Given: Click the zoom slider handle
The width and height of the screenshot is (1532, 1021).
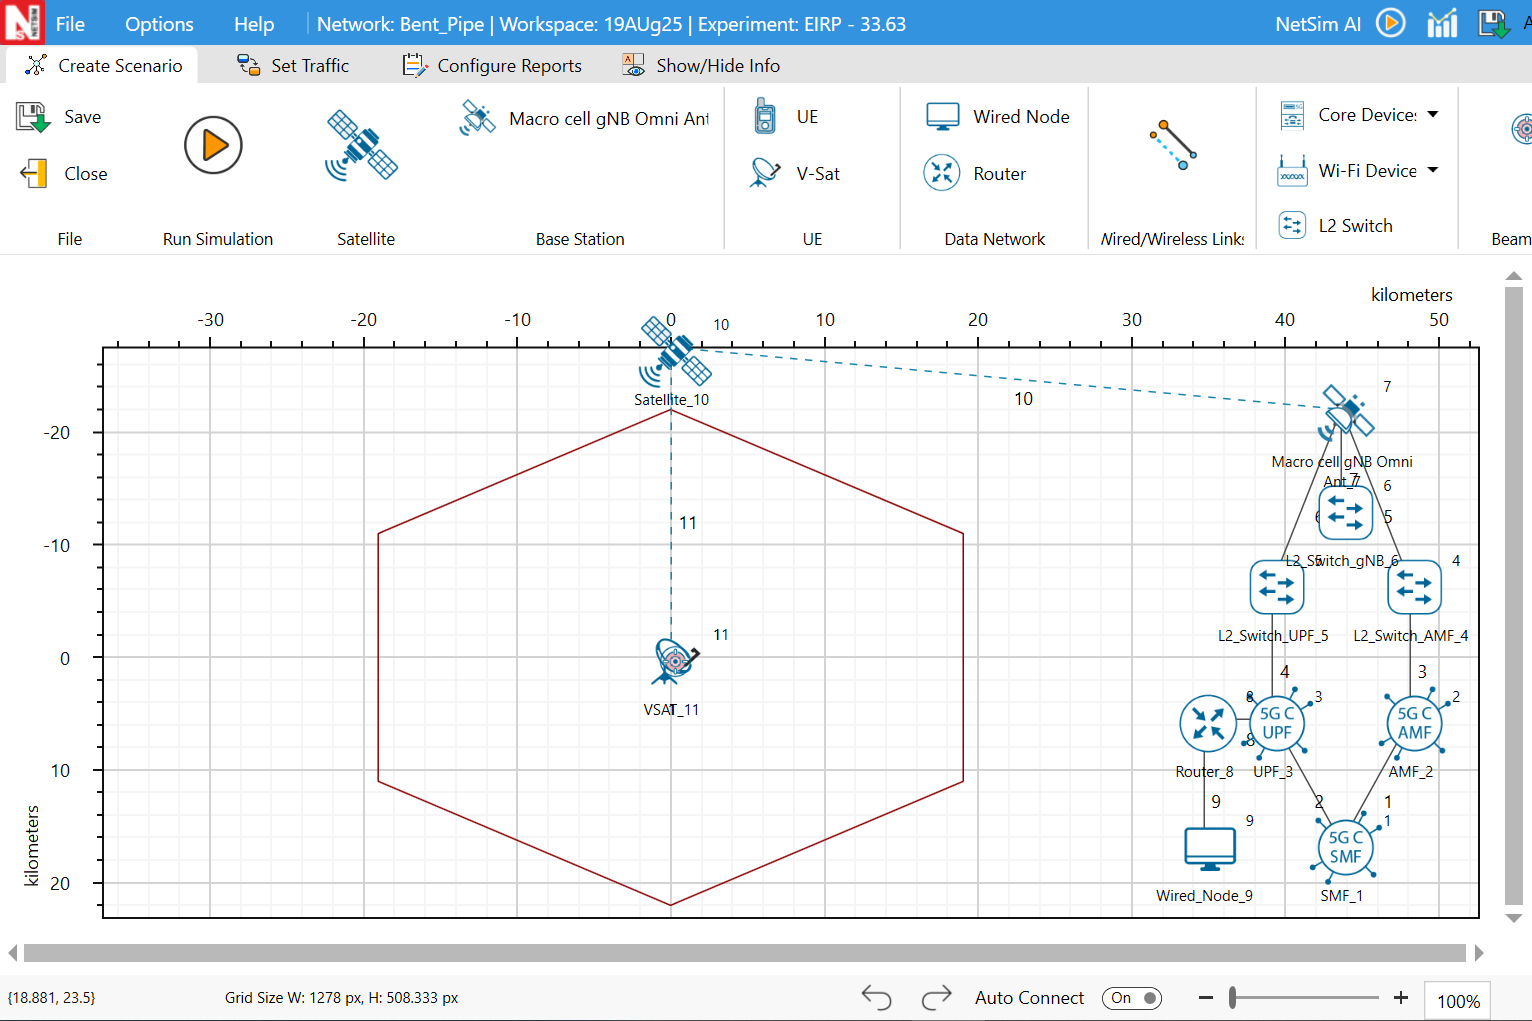Looking at the screenshot, I should (x=1233, y=998).
